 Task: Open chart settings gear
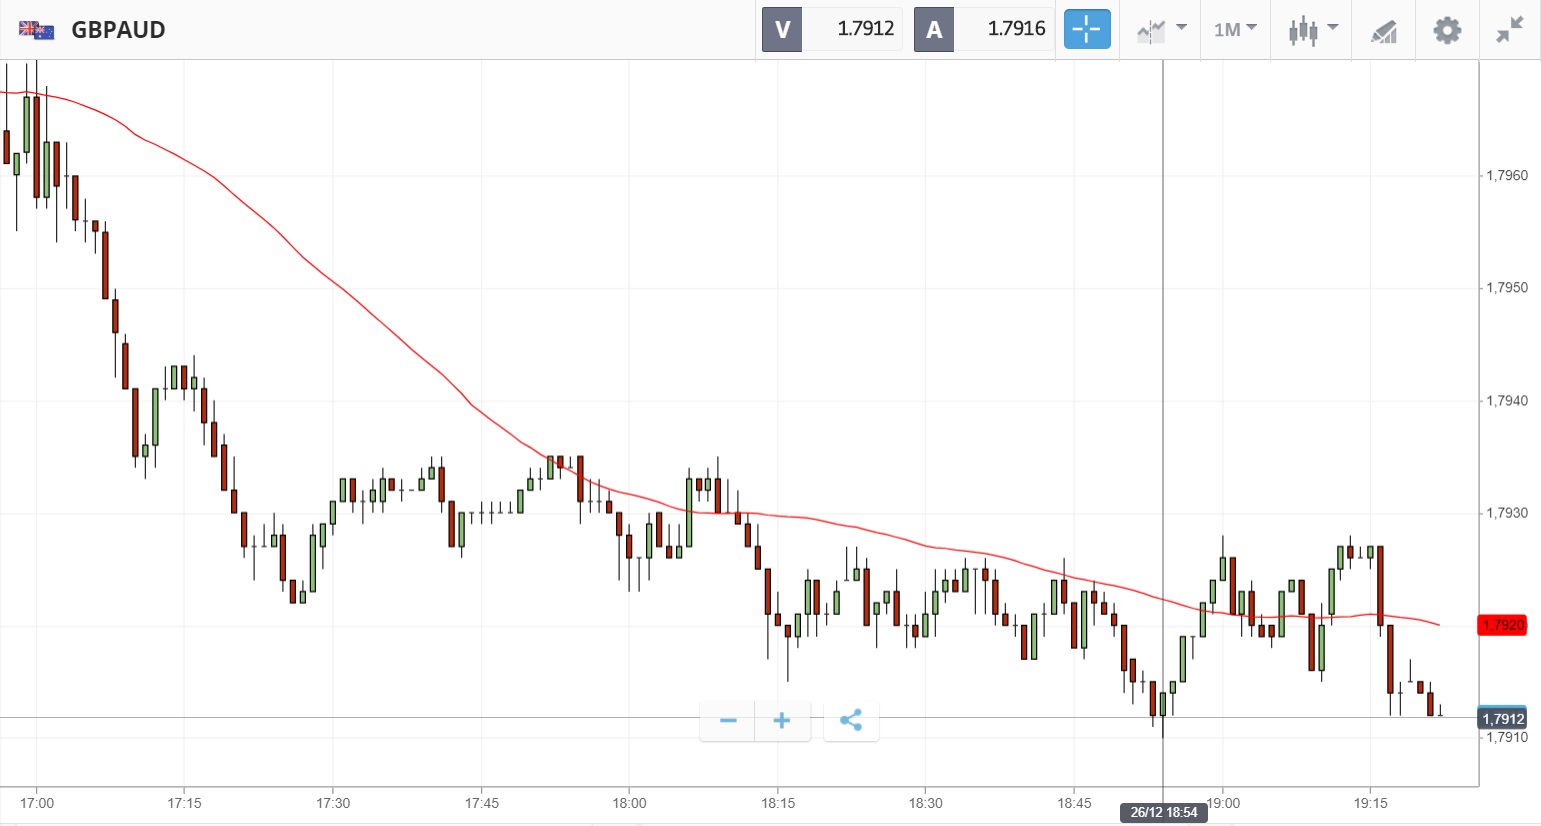click(1447, 29)
